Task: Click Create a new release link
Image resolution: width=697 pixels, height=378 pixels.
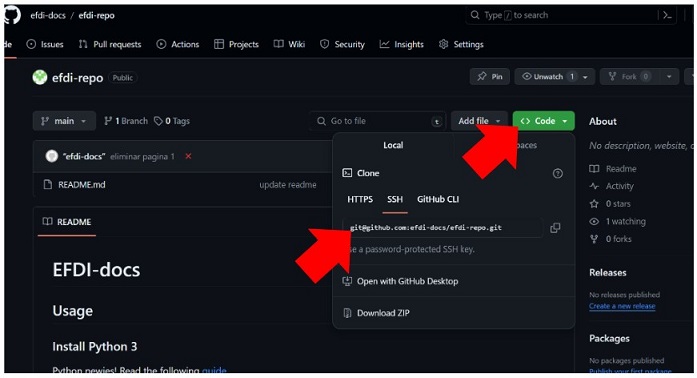Action: pos(622,306)
